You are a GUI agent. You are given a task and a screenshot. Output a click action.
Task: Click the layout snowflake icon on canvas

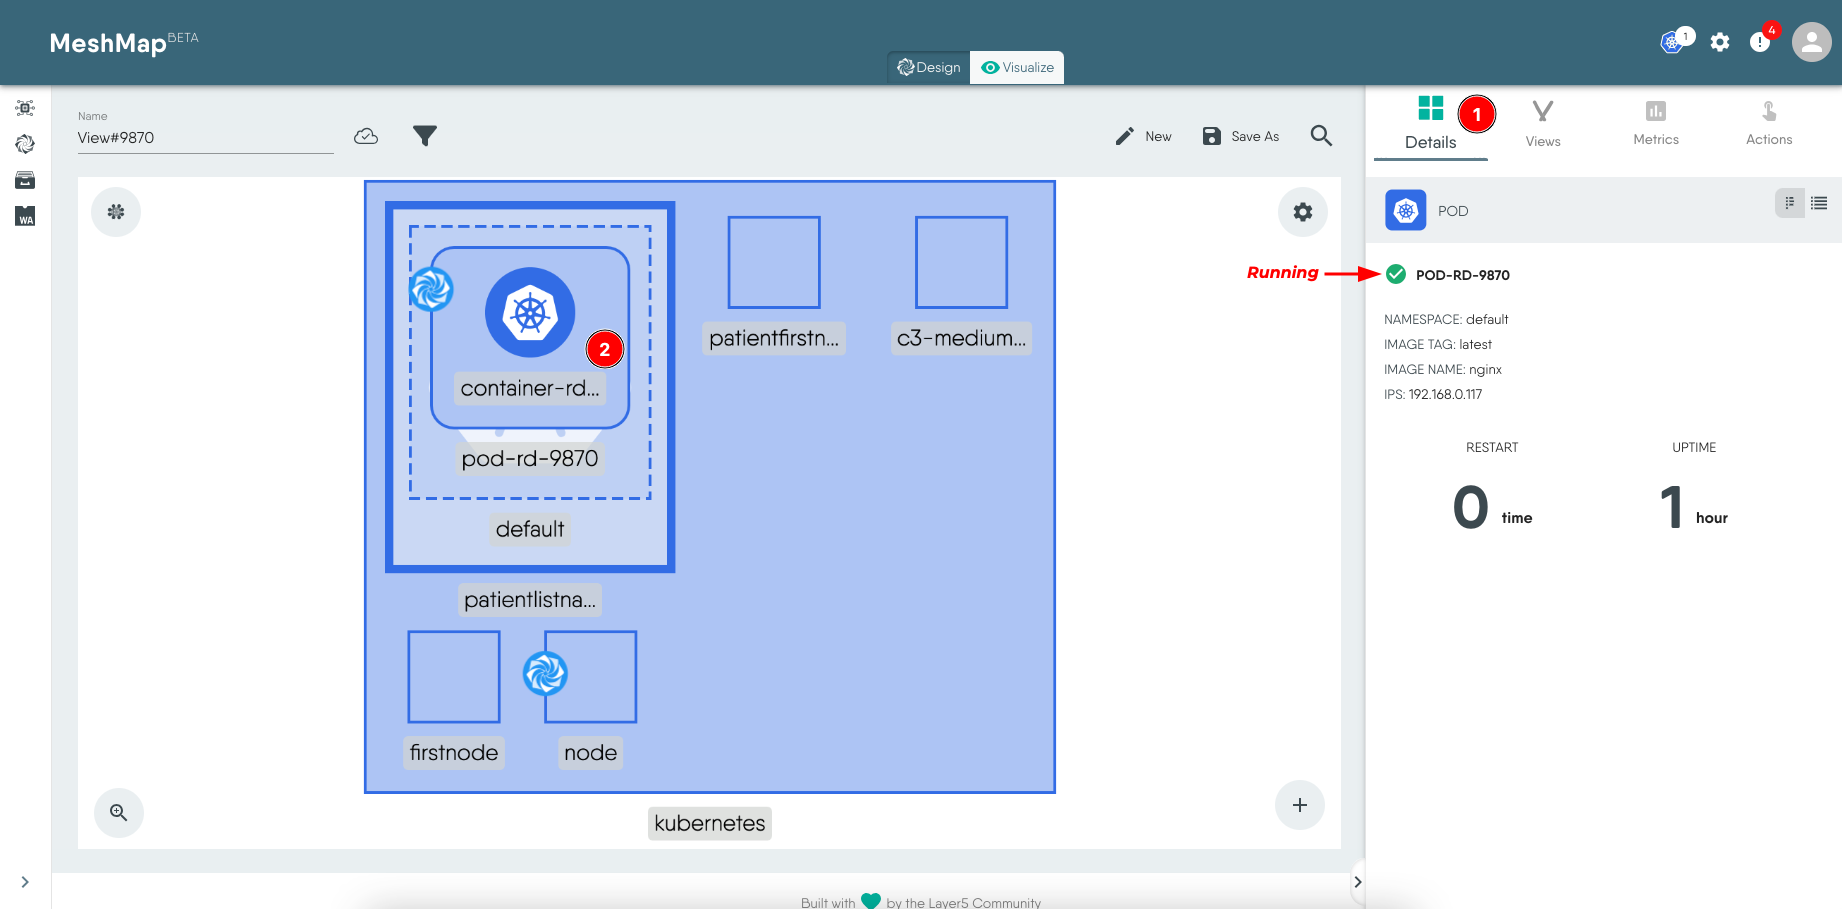click(116, 212)
